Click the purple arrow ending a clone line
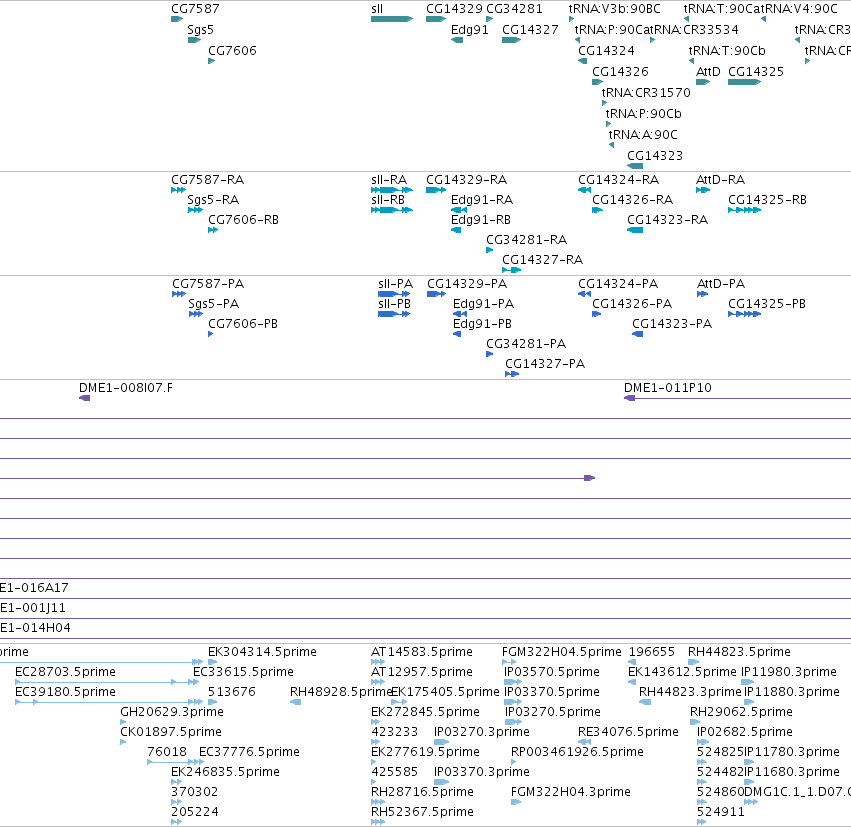The width and height of the screenshot is (851, 827). [x=589, y=478]
